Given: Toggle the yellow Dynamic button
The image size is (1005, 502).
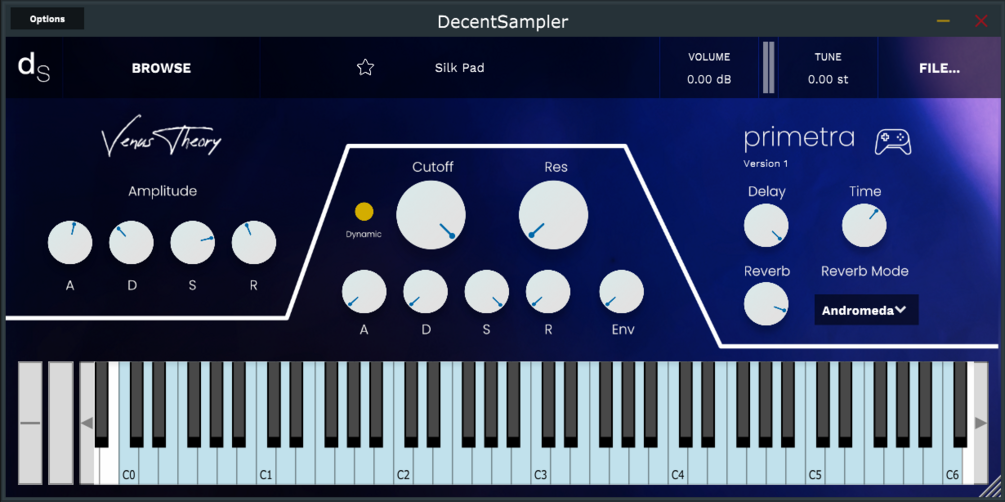Looking at the screenshot, I should [364, 212].
